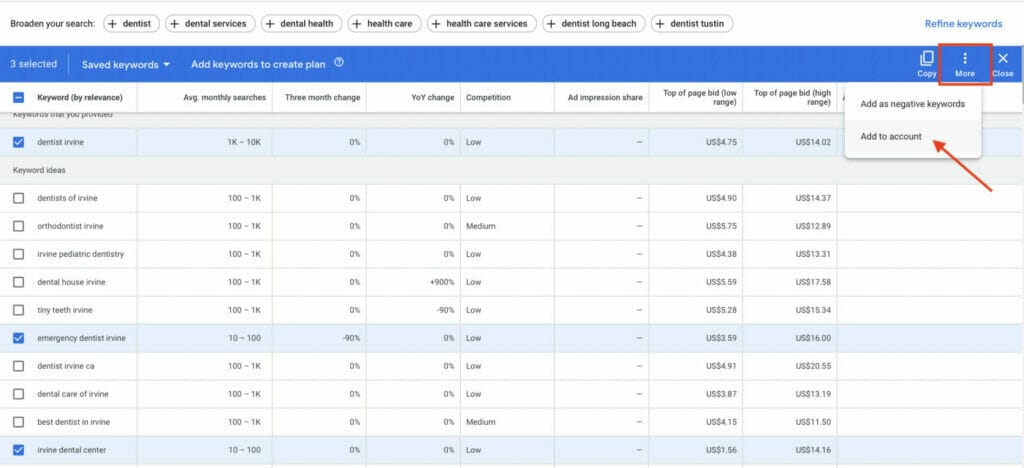This screenshot has width=1024, height=468.
Task: Sort by Top of page bid (low range)
Action: click(699, 98)
